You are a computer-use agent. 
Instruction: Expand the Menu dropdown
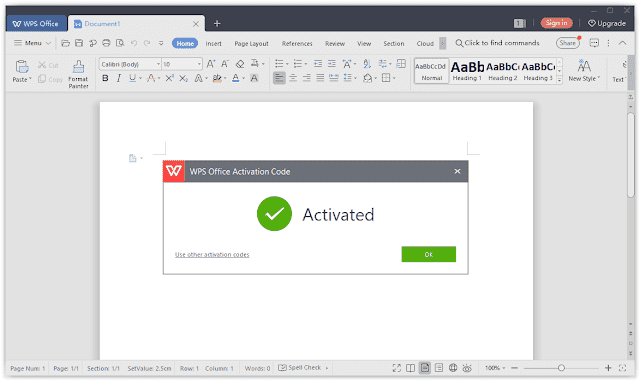[32, 43]
